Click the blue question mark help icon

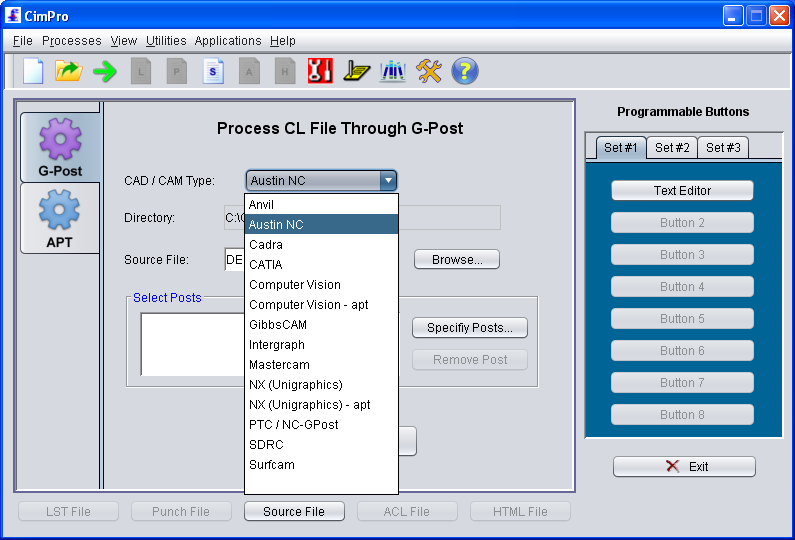pos(465,71)
